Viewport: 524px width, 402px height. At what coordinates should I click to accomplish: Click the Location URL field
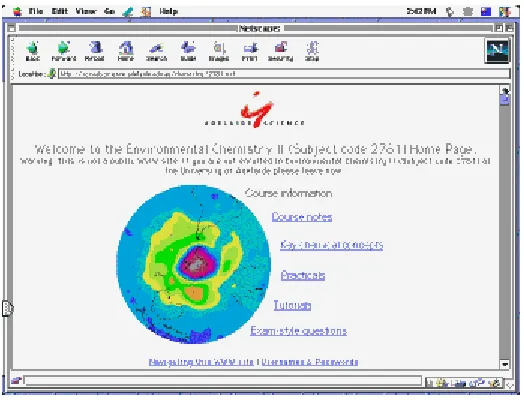(284, 74)
